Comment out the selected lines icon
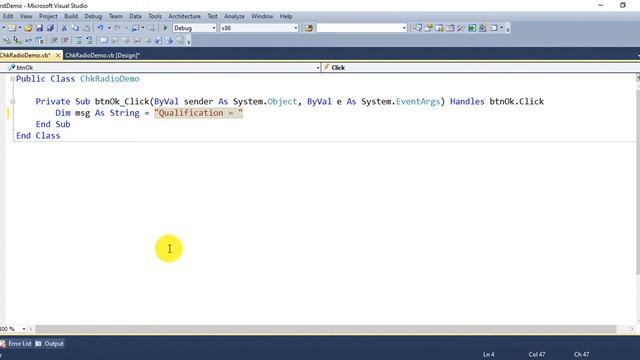 coord(78,40)
